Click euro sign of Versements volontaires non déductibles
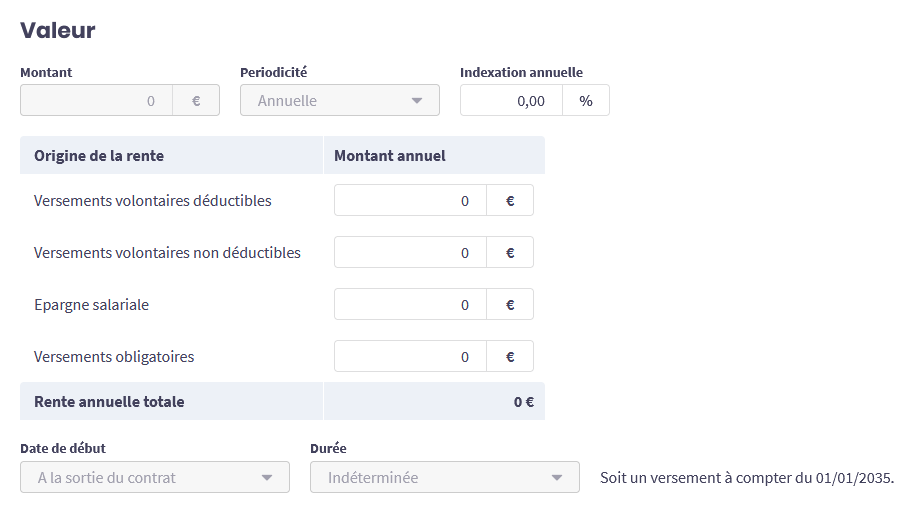The height and width of the screenshot is (505, 910). pyautogui.click(x=510, y=252)
